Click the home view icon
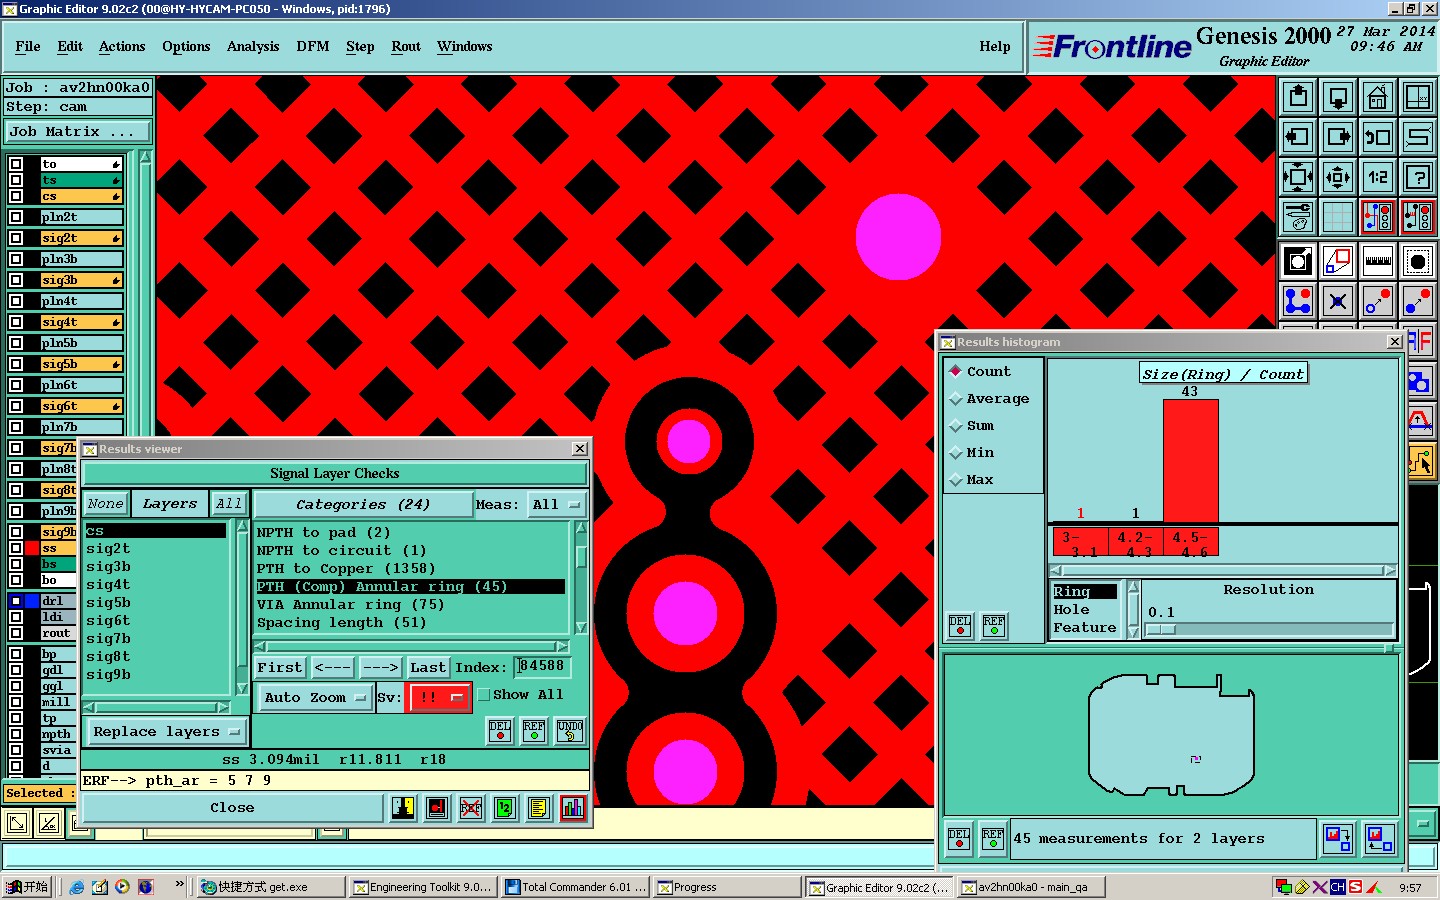1440x900 pixels. [1378, 97]
